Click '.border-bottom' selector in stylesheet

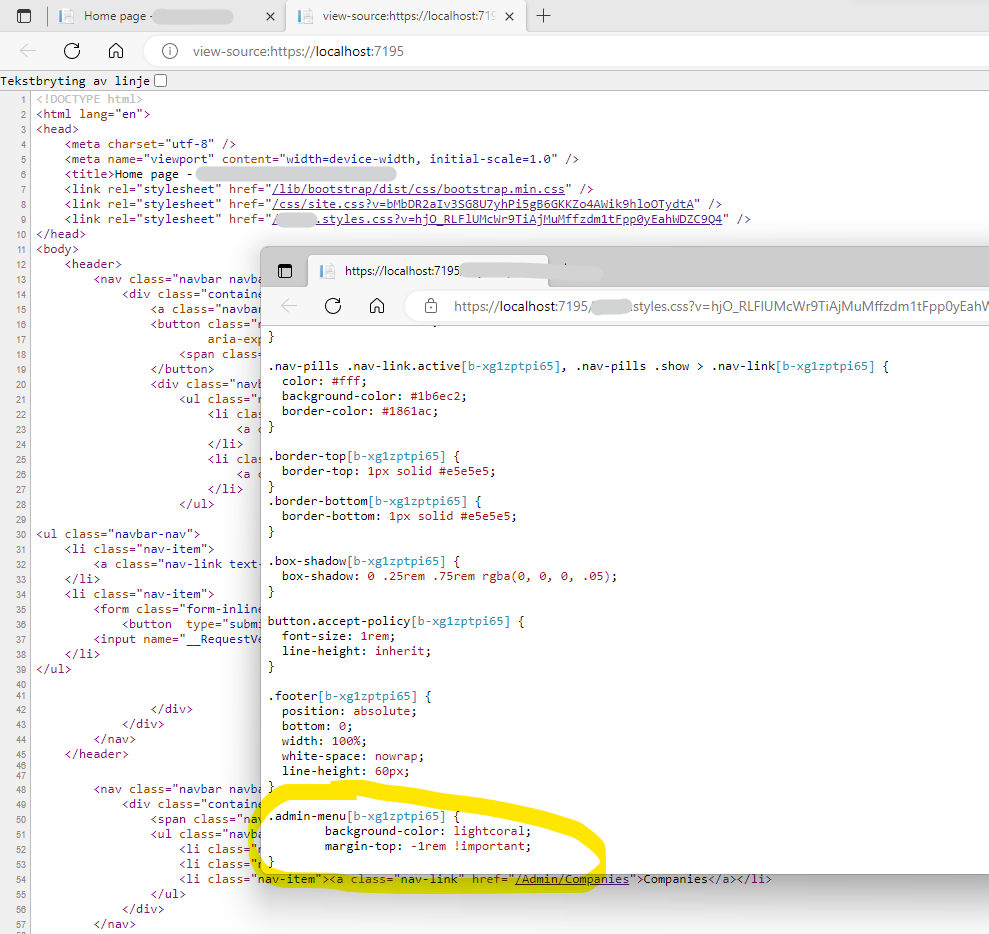(319, 501)
